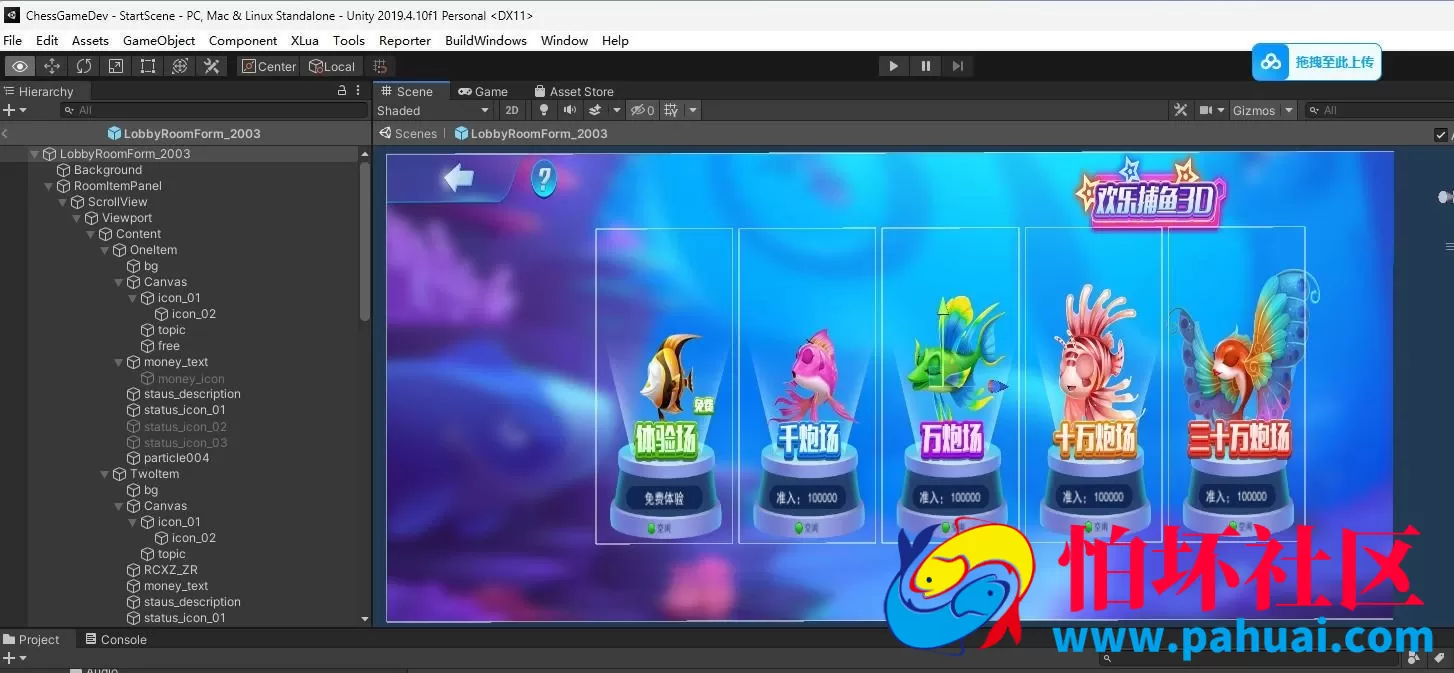Screen dimensions: 1454x673
Task: Select Background object in Hierarchy
Action: click(x=108, y=170)
